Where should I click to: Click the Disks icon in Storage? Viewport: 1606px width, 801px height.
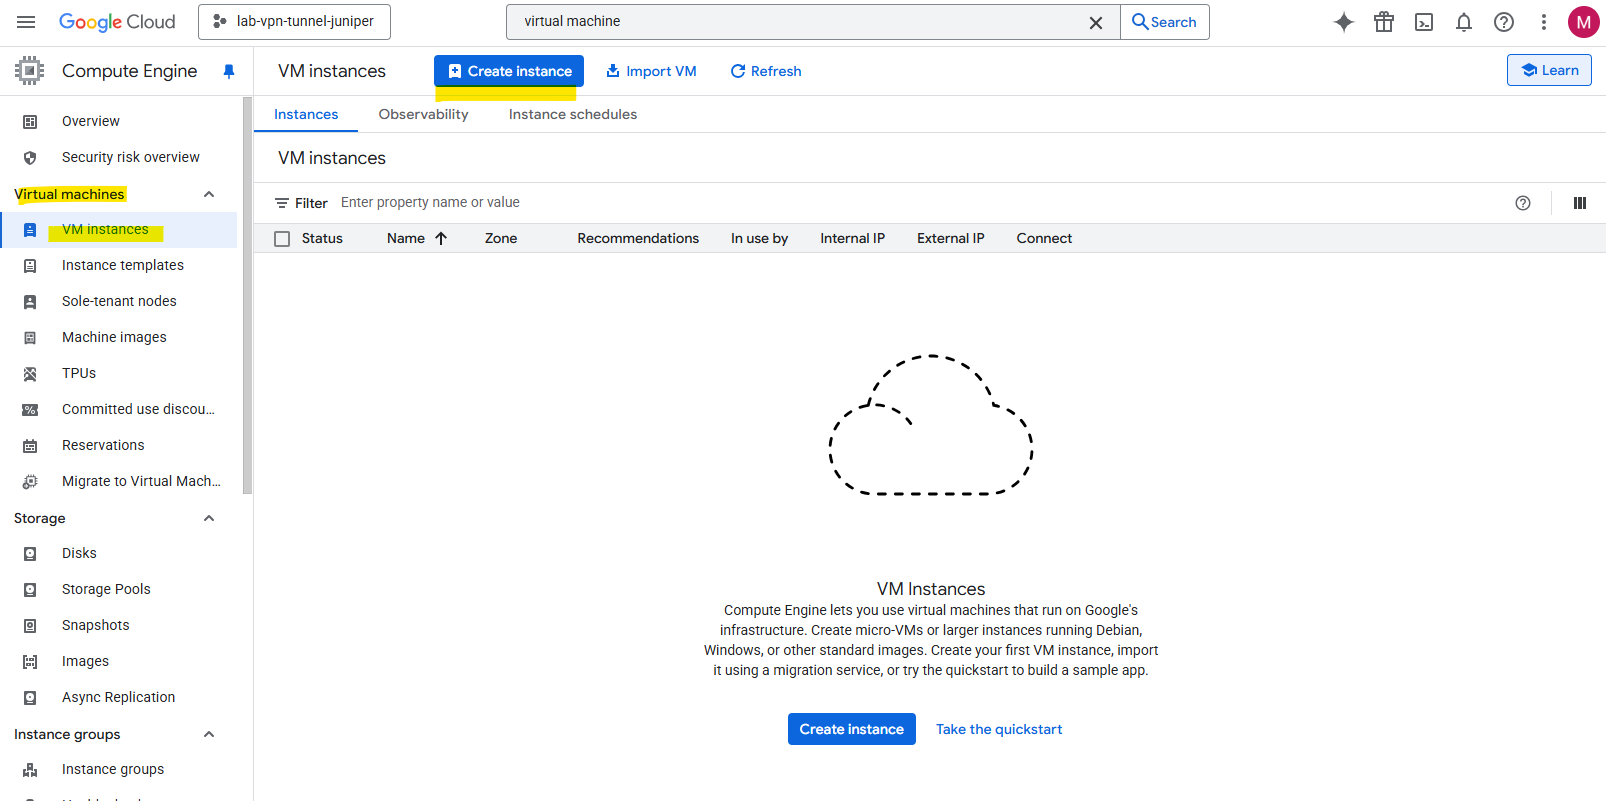30,553
